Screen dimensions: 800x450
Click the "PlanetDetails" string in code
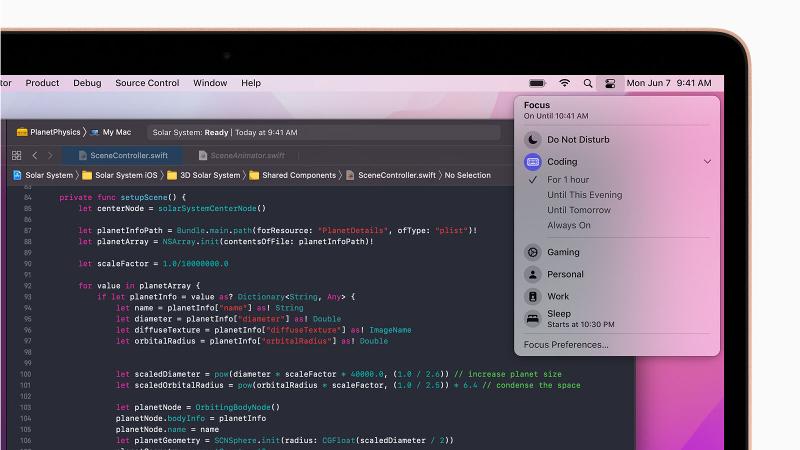tap(353, 231)
